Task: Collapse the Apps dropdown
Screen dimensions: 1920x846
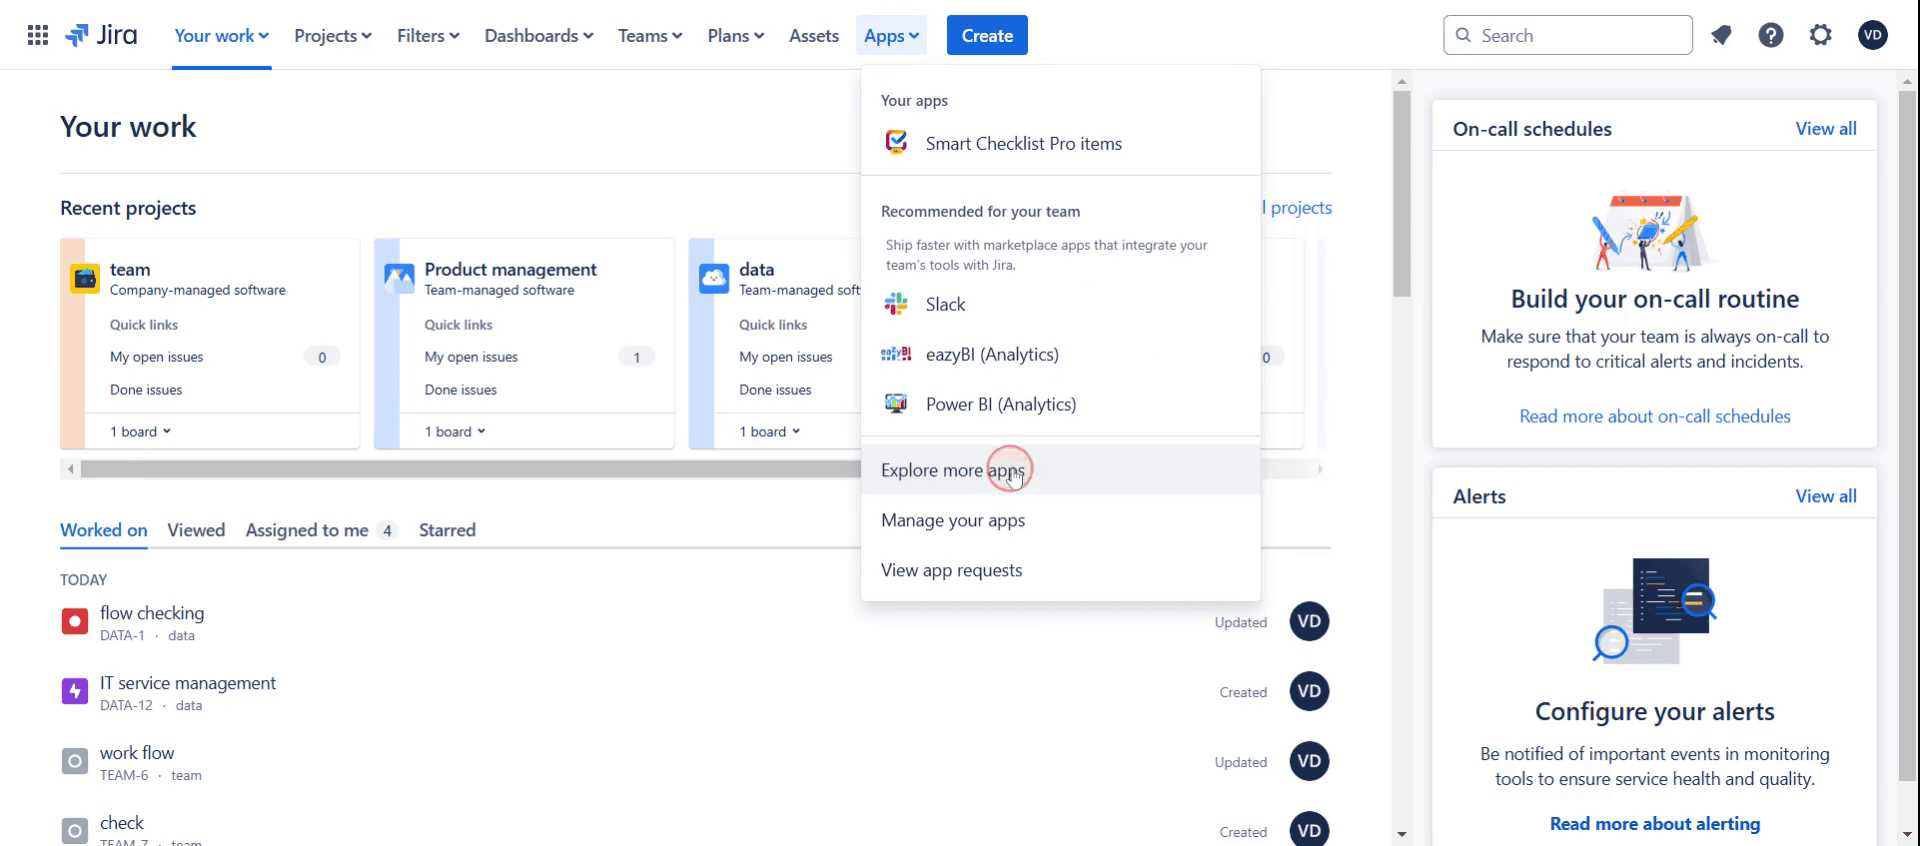Action: (x=891, y=36)
